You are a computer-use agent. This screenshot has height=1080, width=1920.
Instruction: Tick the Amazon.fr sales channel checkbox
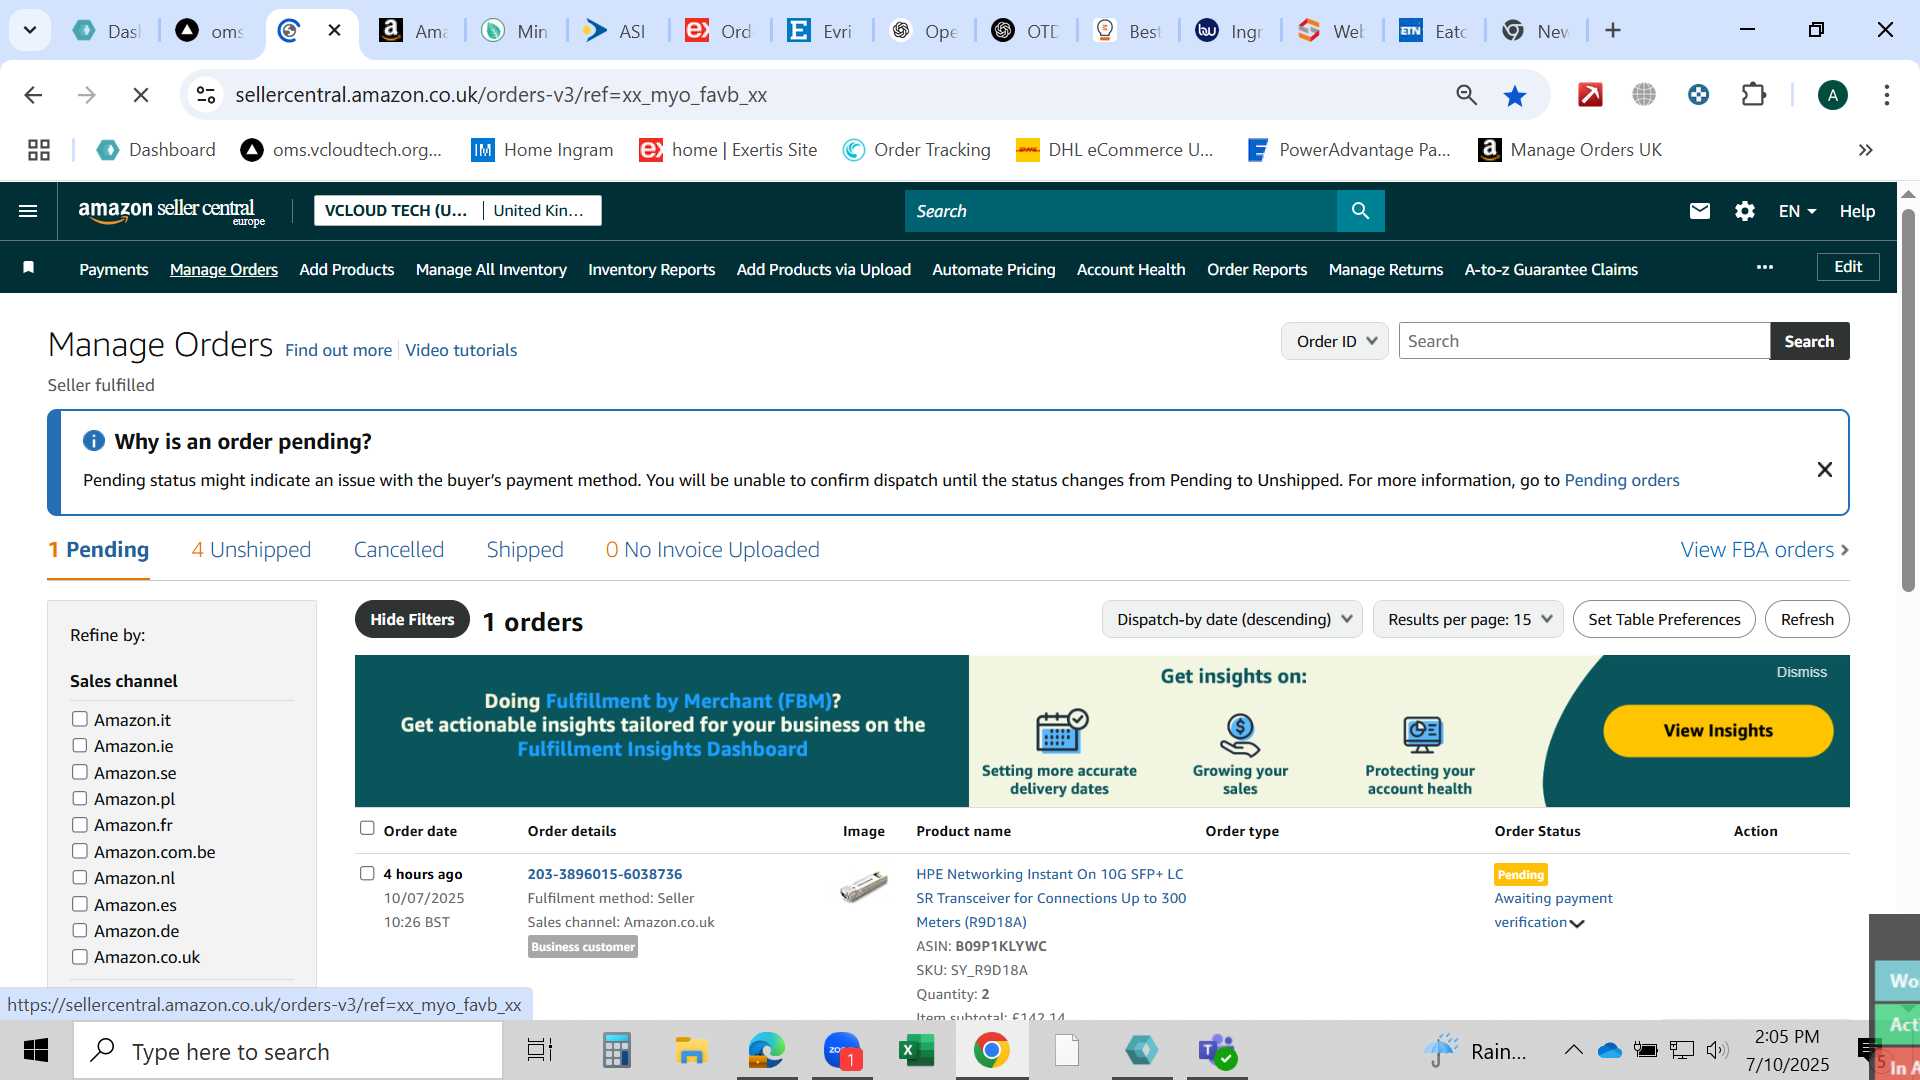click(80, 825)
